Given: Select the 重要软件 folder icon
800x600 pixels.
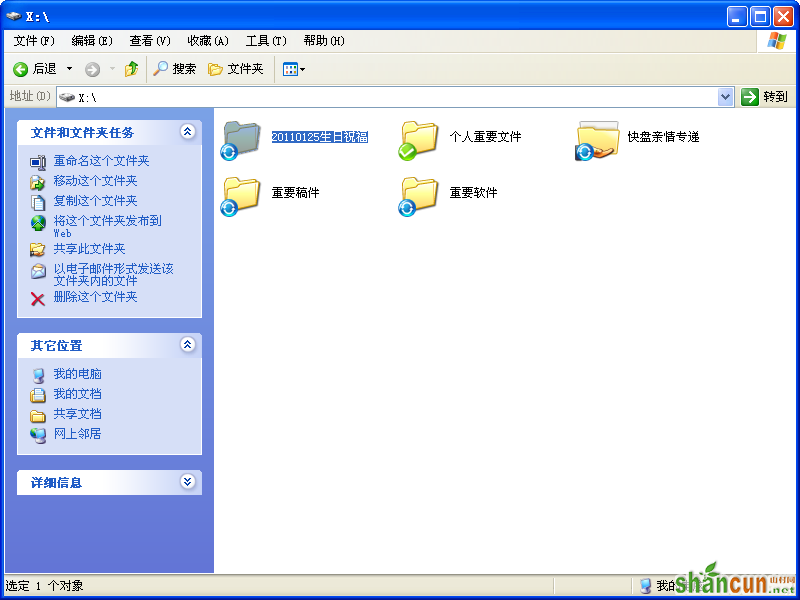Looking at the screenshot, I should click(x=418, y=196).
